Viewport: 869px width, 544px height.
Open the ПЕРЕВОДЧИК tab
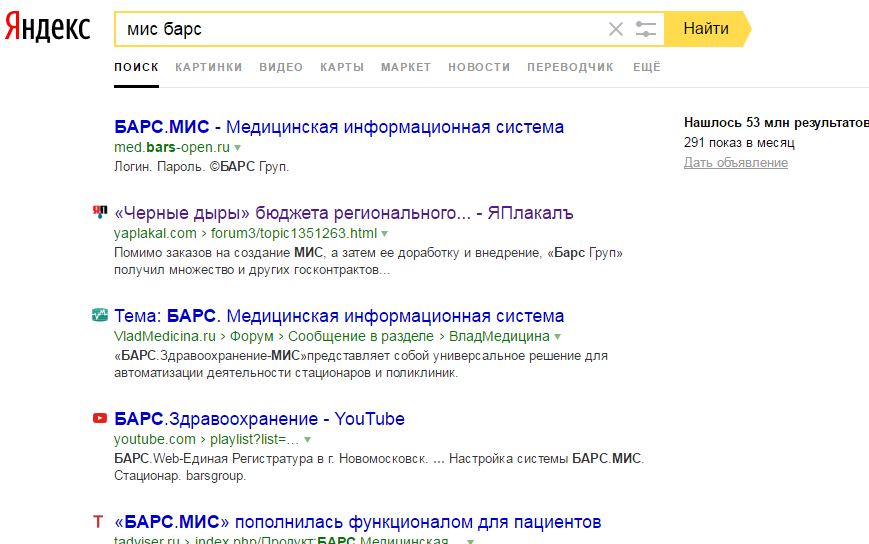[x=570, y=67]
